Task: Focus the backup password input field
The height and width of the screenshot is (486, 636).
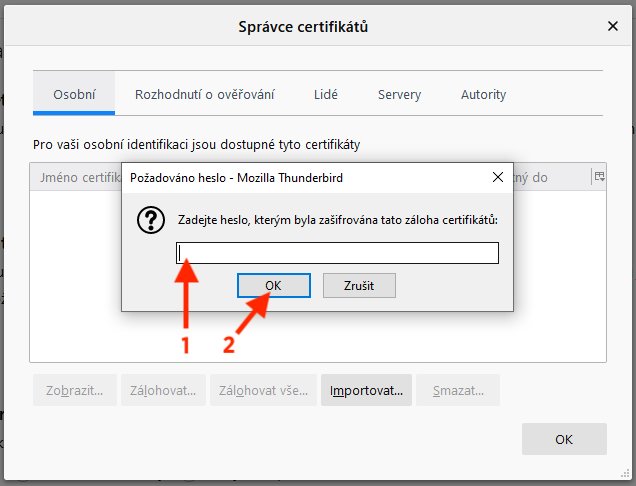Action: coord(337,253)
